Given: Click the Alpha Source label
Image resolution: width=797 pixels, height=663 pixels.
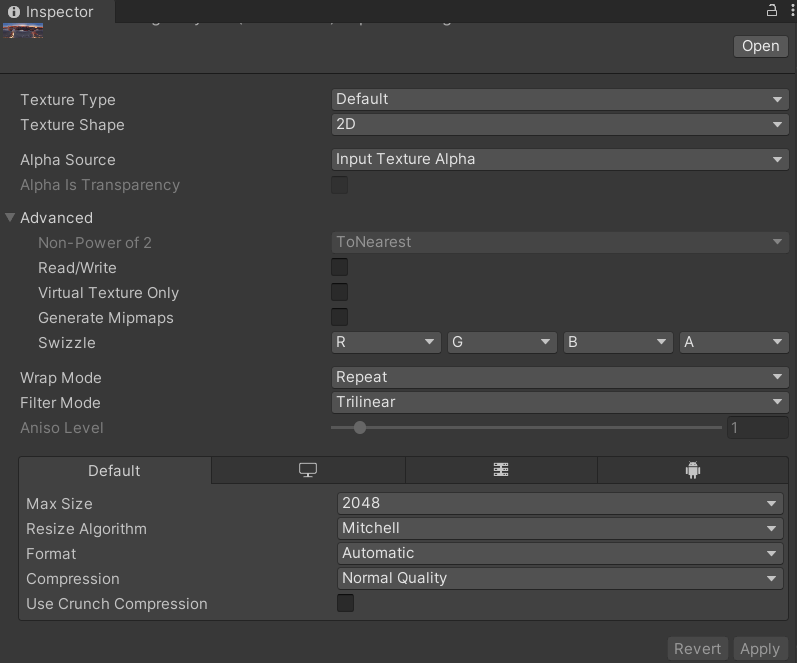Looking at the screenshot, I should click(68, 160).
